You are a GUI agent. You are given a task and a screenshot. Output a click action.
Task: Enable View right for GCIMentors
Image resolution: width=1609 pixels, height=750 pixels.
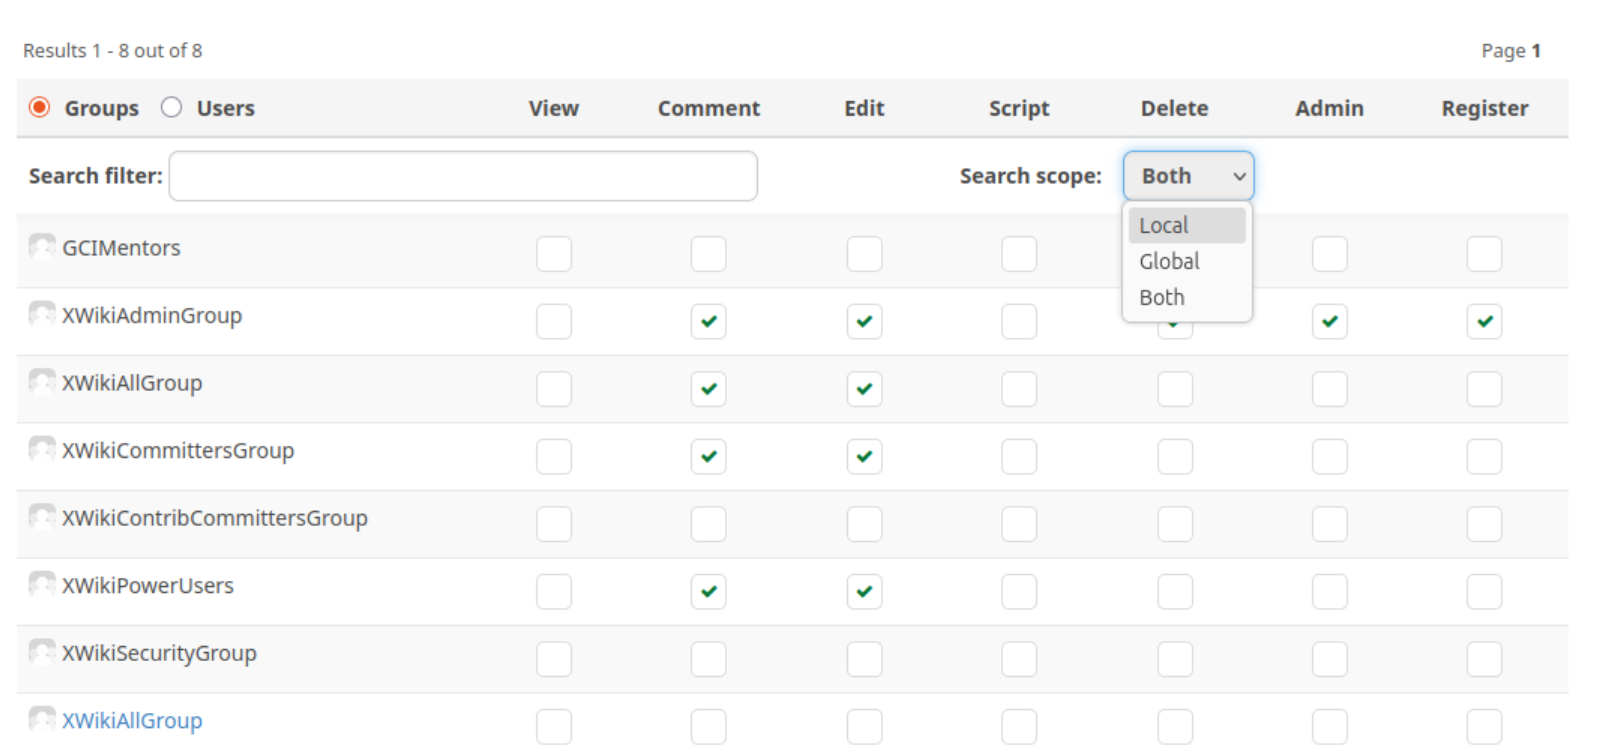553,254
